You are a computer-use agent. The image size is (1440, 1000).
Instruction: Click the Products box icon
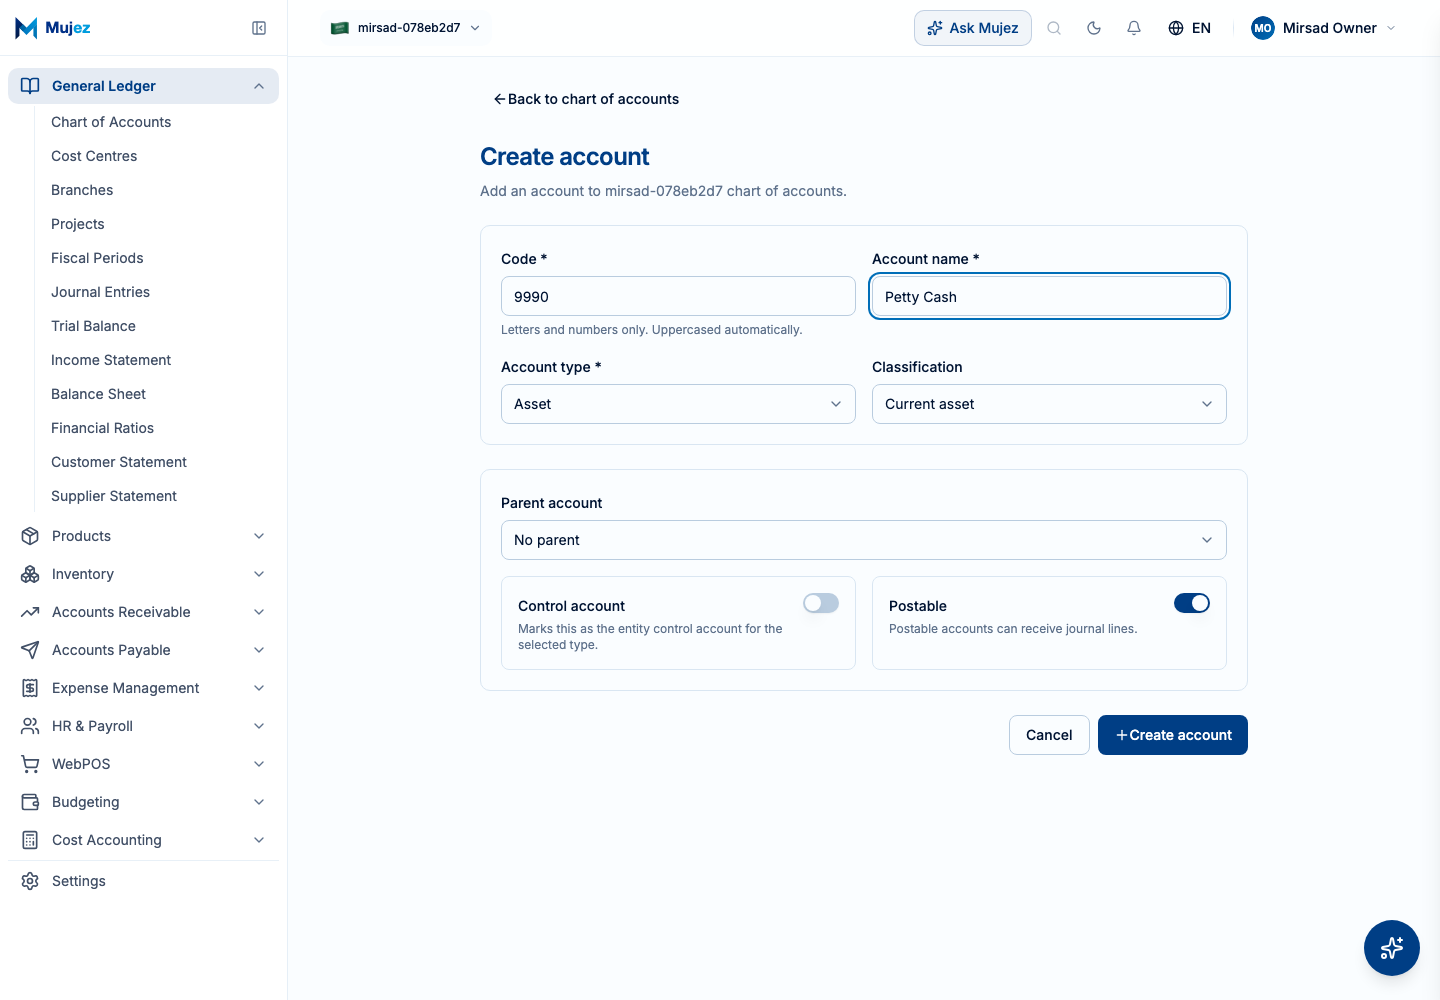(x=30, y=536)
